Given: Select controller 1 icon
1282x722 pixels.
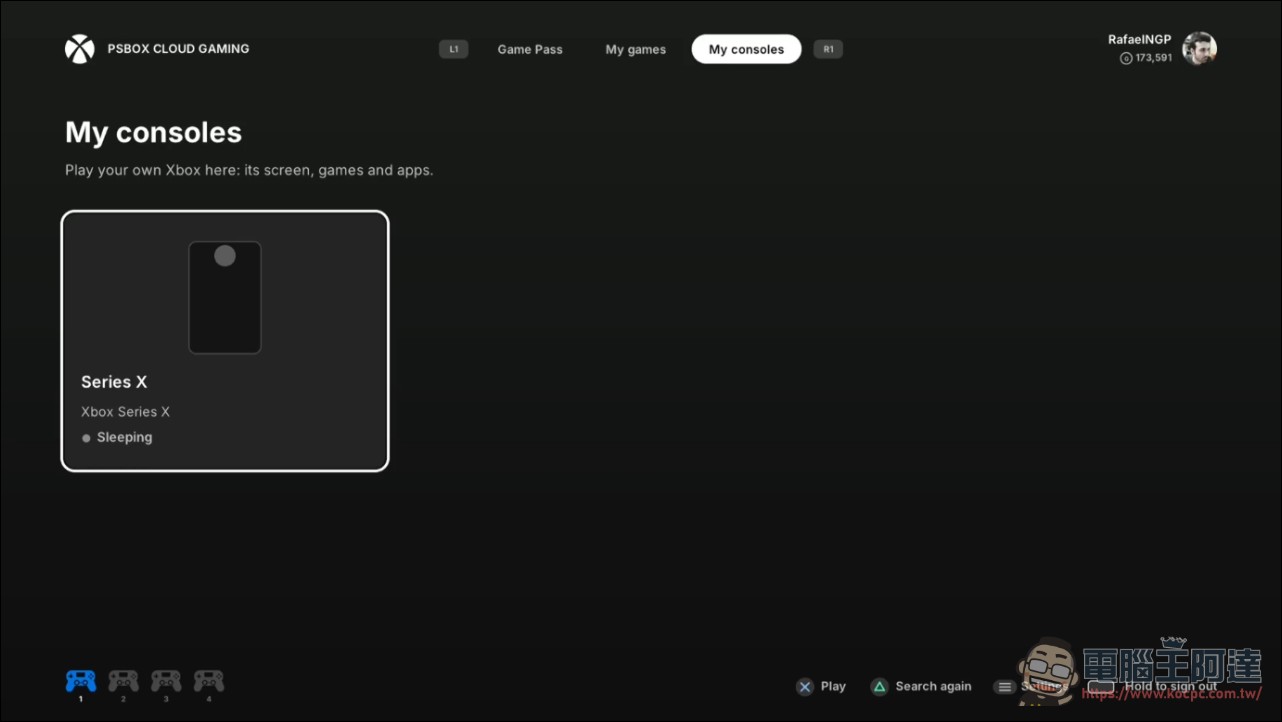Looking at the screenshot, I should pos(81,682).
